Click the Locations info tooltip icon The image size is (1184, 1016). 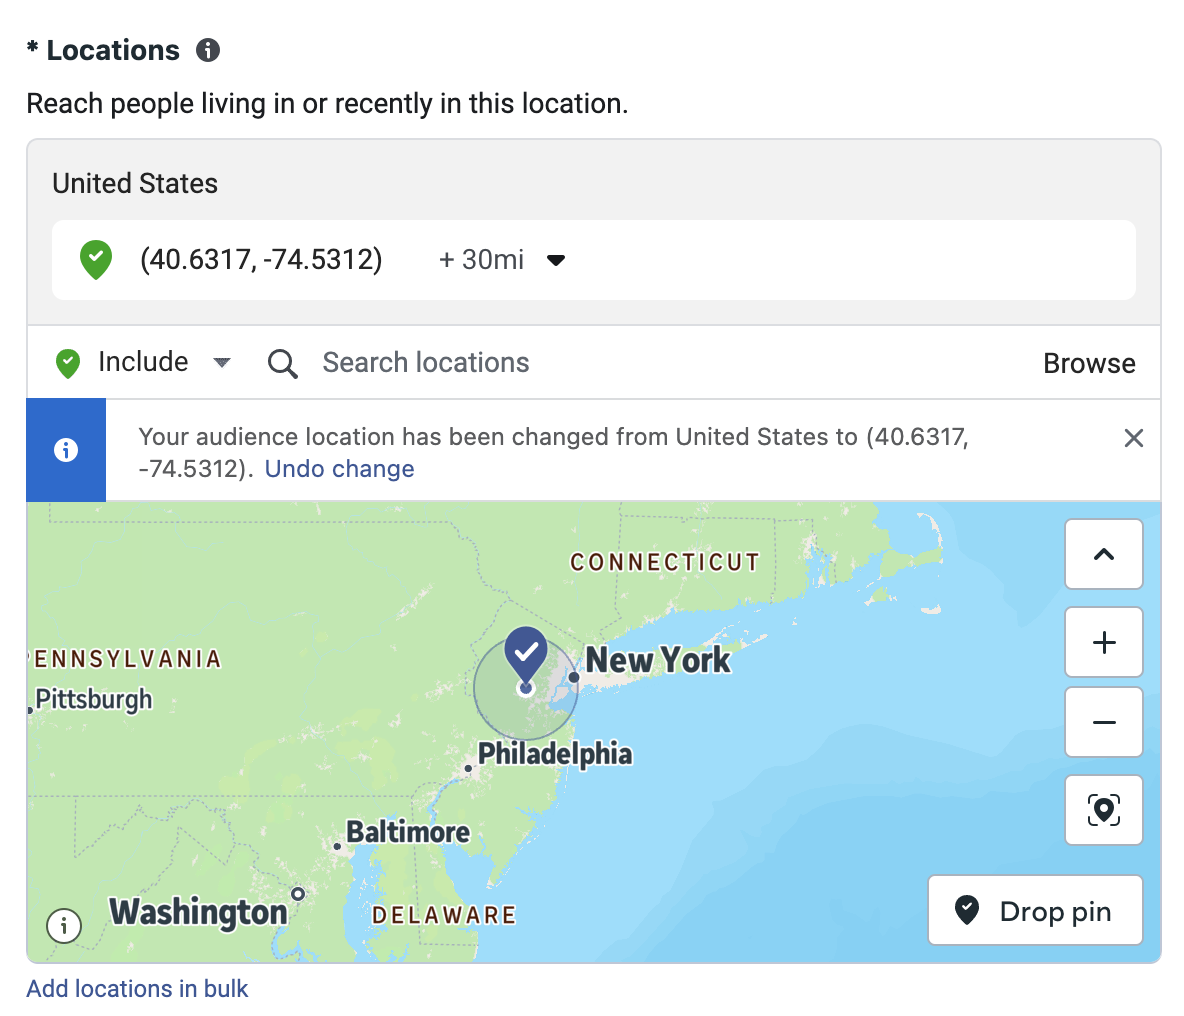(208, 50)
